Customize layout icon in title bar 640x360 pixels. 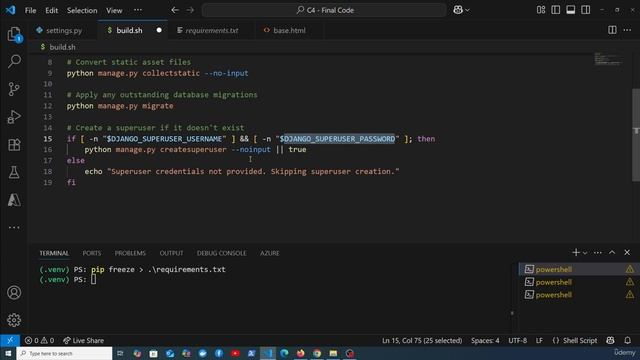point(541,10)
